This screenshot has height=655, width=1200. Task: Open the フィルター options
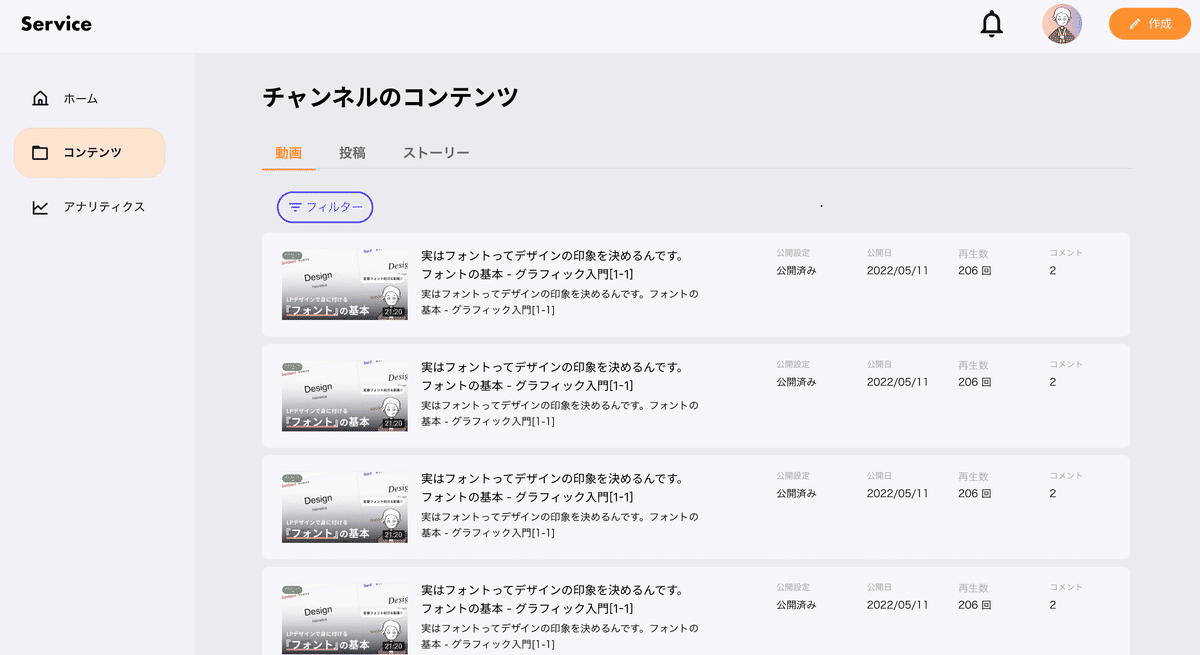click(325, 207)
